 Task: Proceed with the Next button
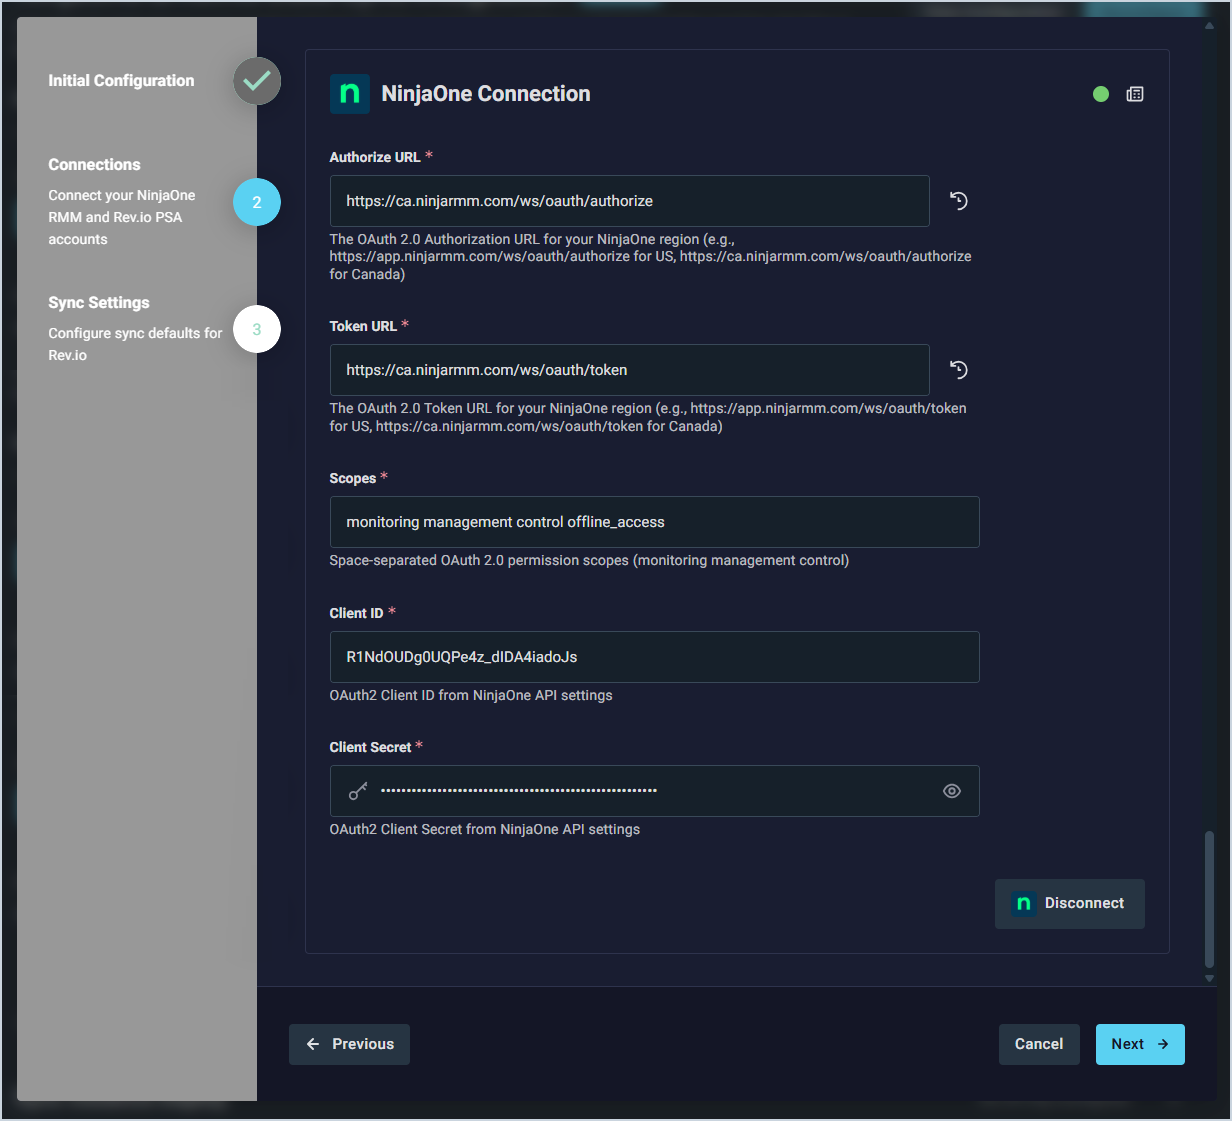click(x=1140, y=1044)
